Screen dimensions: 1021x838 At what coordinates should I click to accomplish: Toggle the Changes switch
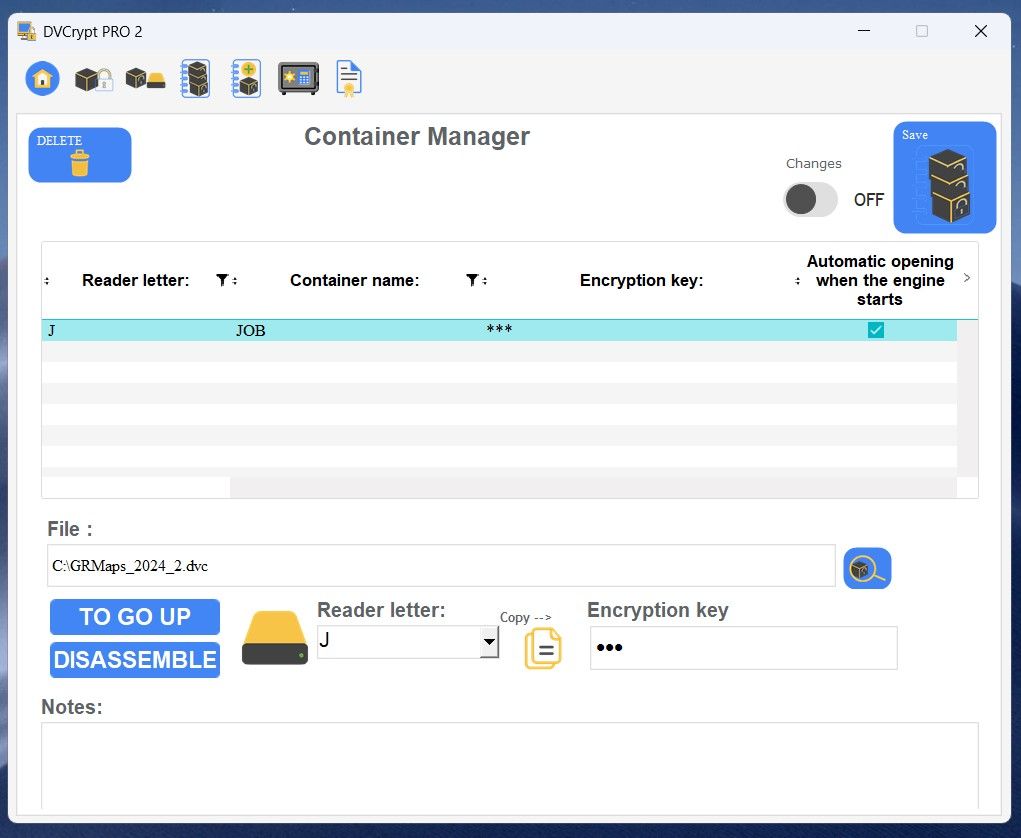(x=810, y=199)
